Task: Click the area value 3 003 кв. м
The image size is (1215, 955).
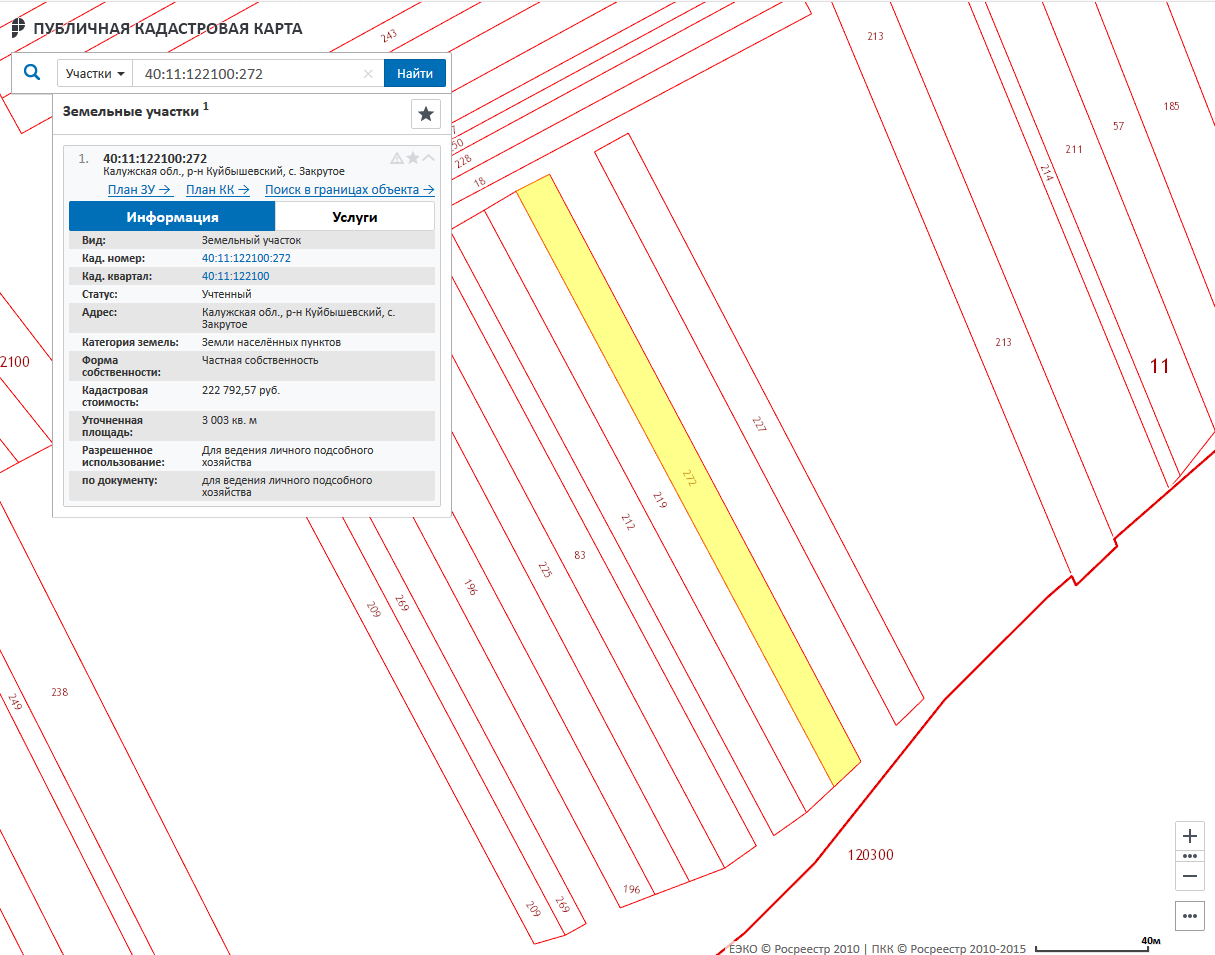Action: point(231,420)
